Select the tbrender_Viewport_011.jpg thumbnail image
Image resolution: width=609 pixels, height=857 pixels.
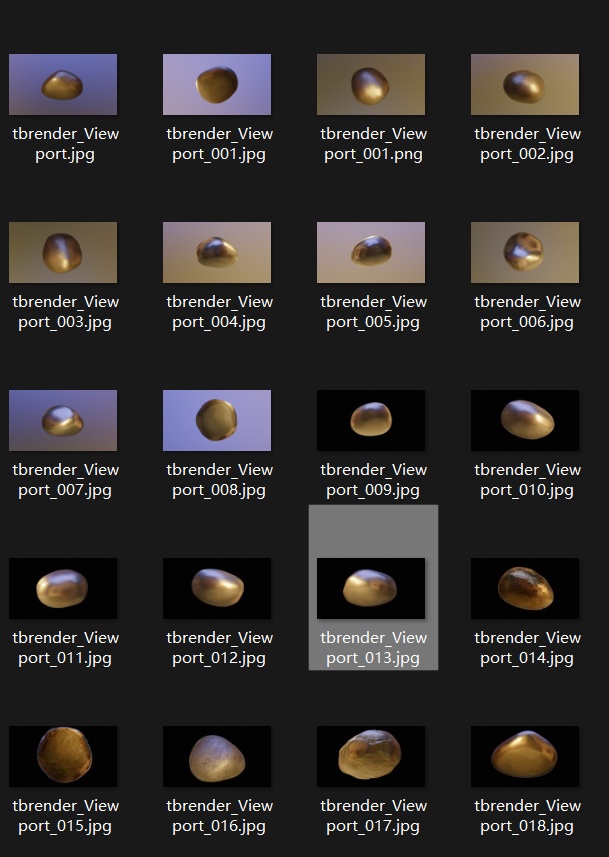click(x=63, y=589)
